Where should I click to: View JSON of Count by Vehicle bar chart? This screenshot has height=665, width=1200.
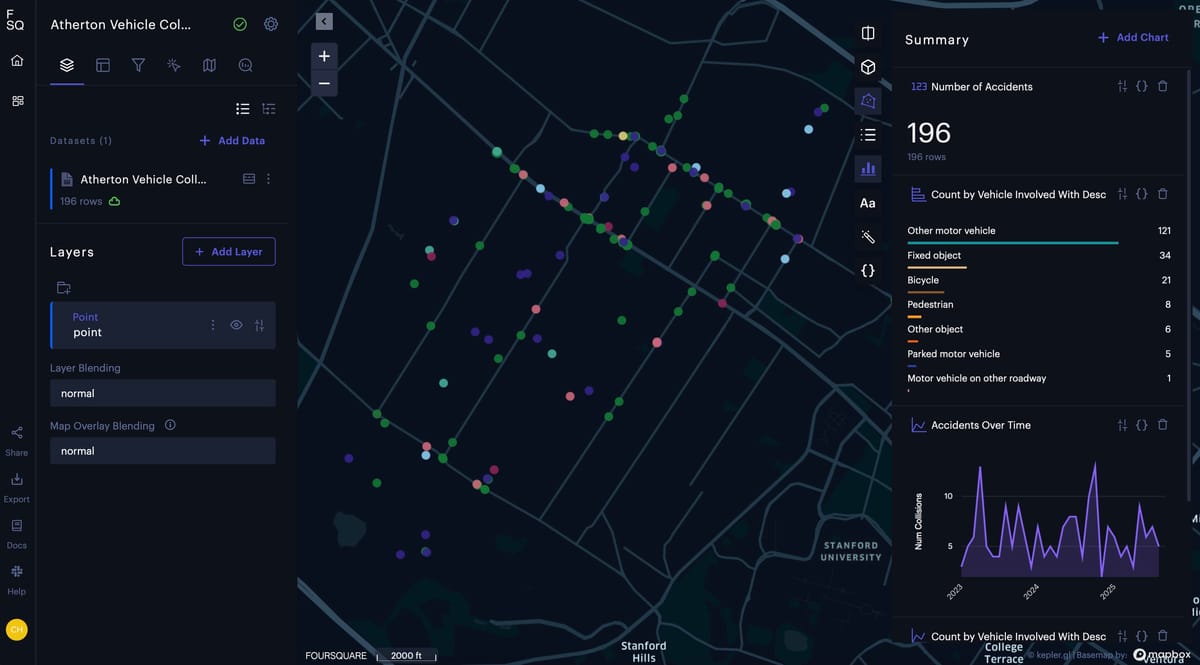1142,194
